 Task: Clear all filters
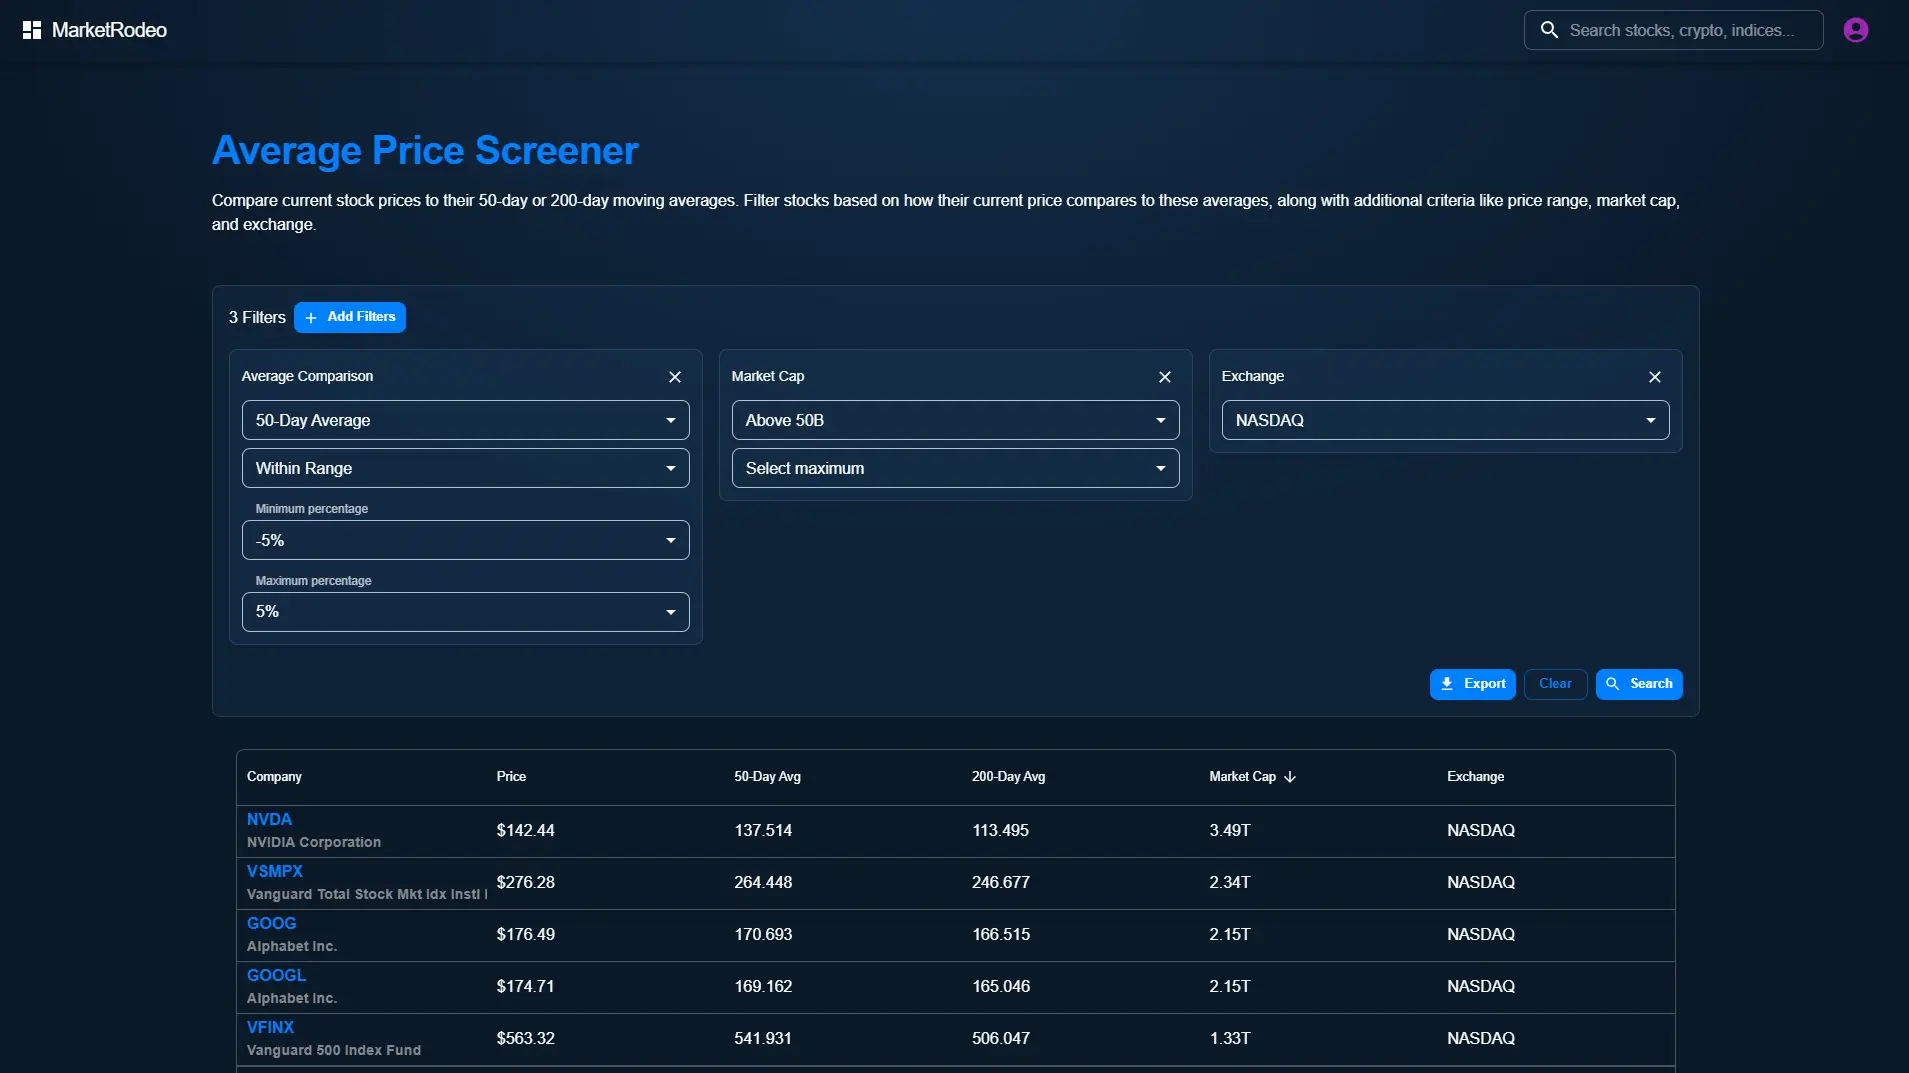[1555, 684]
